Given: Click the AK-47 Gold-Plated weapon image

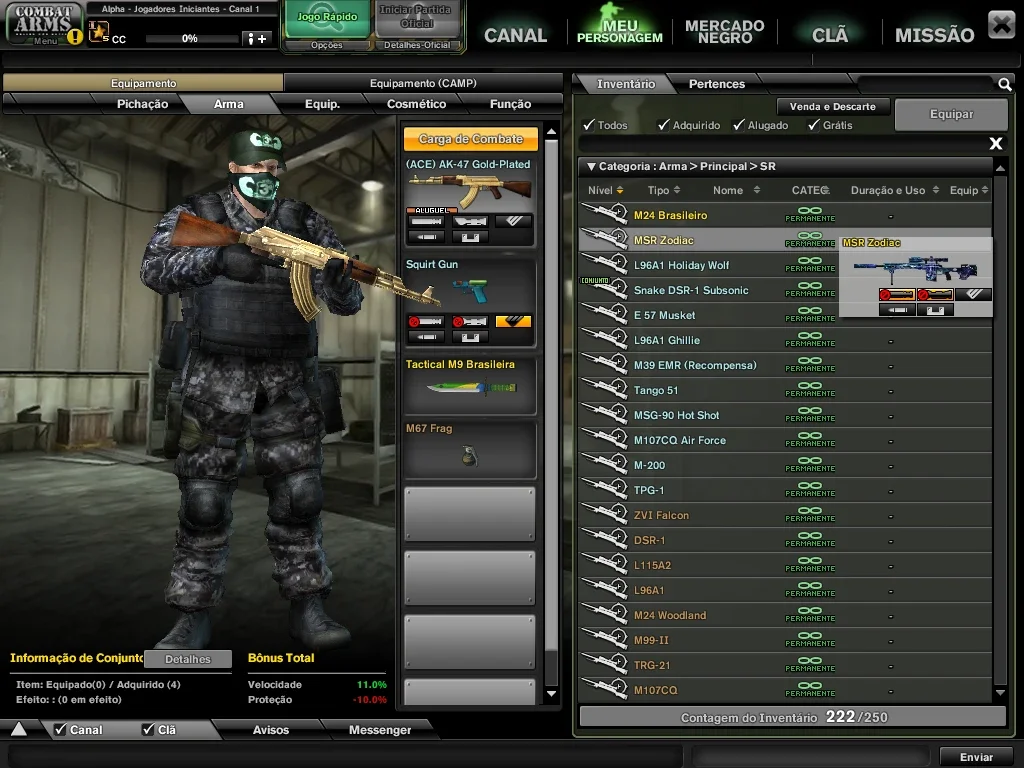Looking at the screenshot, I should tap(470, 189).
